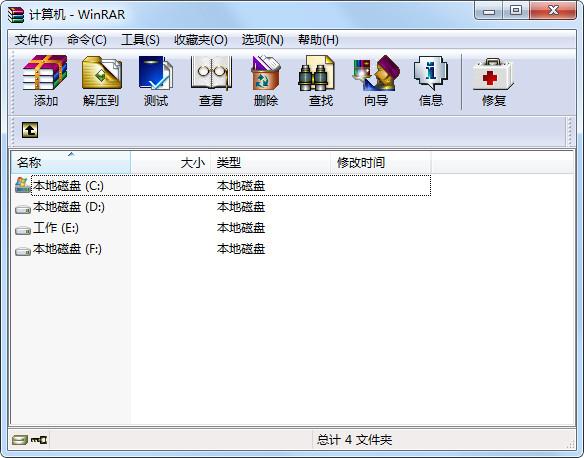Select the D: drive icon
Image resolution: width=584 pixels, height=458 pixels.
click(23, 210)
